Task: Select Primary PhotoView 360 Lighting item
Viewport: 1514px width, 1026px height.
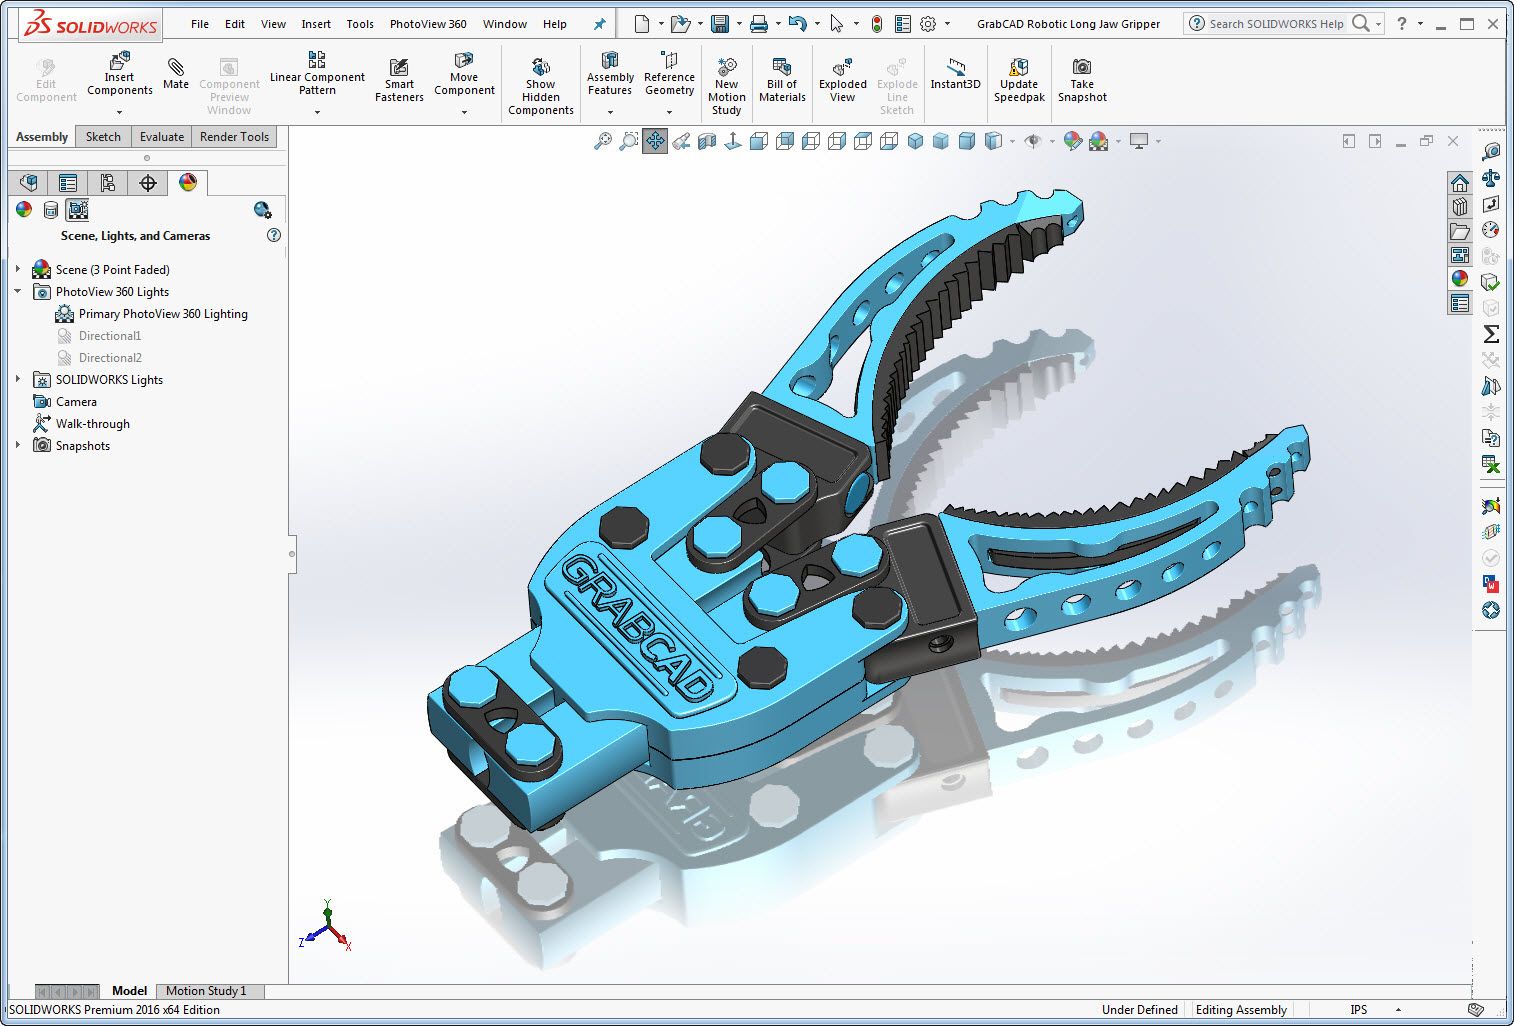Action: click(x=151, y=314)
